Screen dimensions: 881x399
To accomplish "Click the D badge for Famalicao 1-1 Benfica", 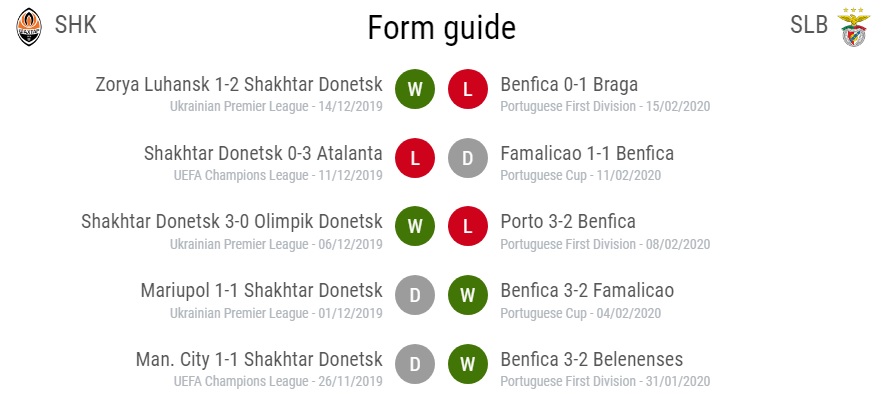I will (467, 158).
